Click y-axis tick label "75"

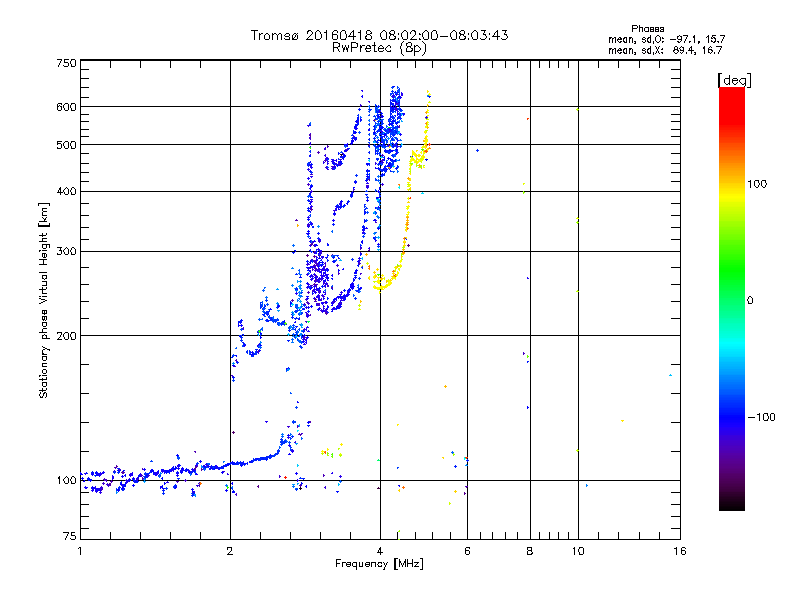[70, 536]
